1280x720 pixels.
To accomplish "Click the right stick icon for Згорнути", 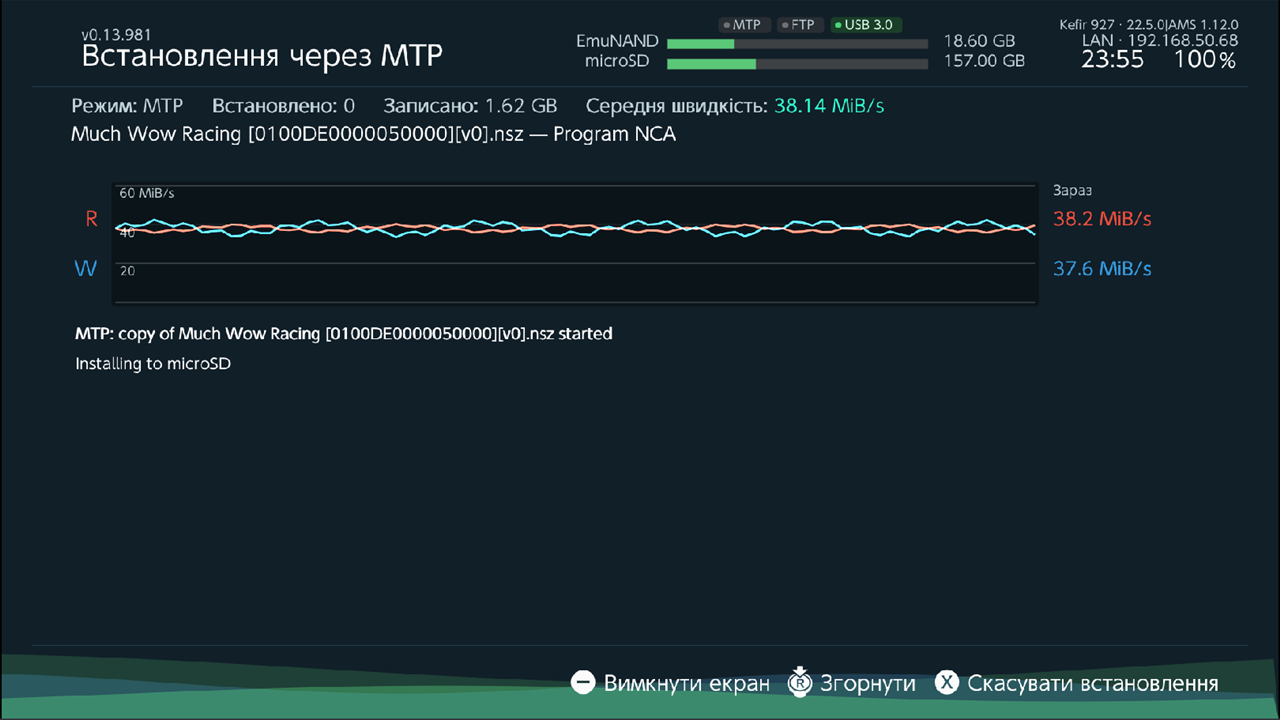I will pyautogui.click(x=800, y=681).
